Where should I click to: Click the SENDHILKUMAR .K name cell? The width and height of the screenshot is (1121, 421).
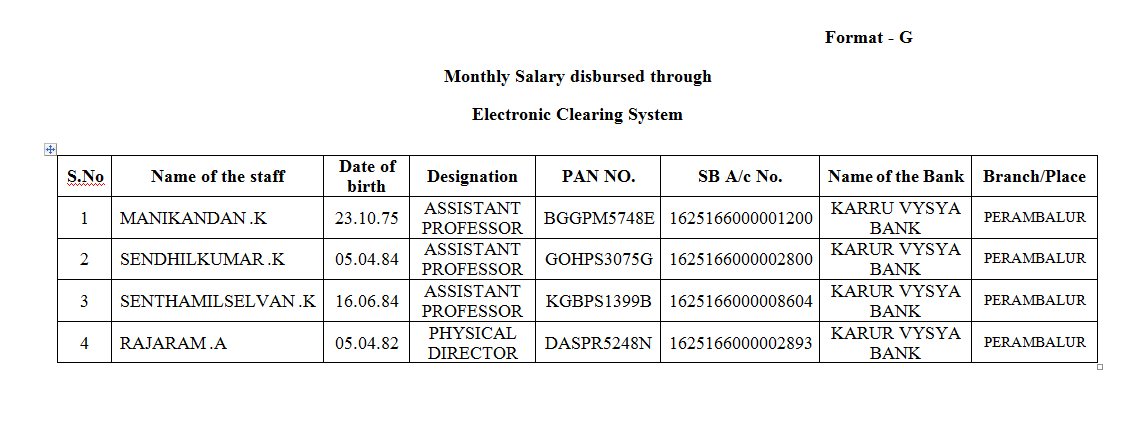[x=202, y=259]
